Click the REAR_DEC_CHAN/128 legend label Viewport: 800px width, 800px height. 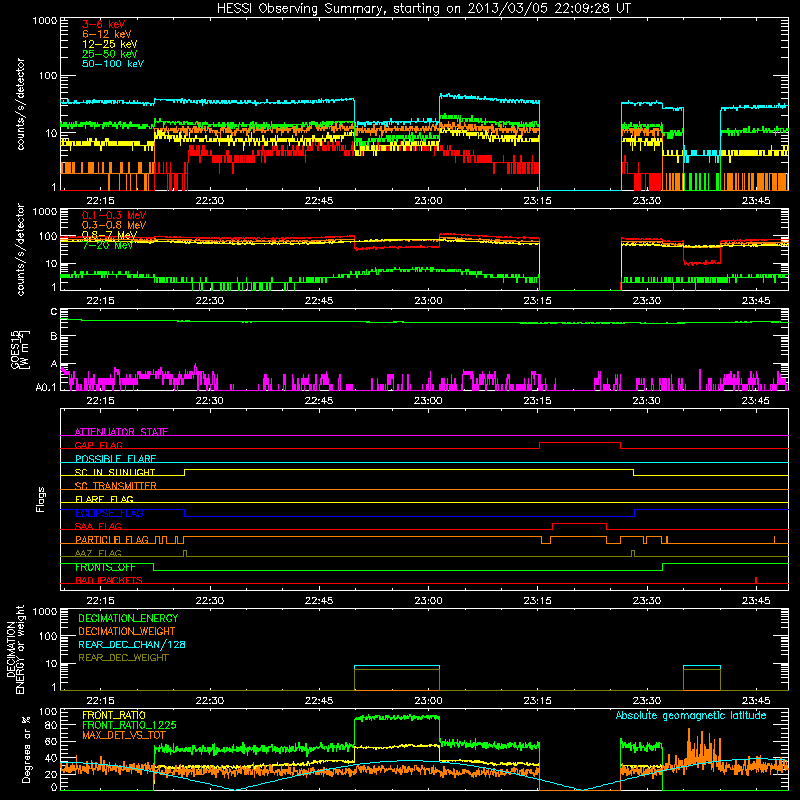tap(132, 644)
